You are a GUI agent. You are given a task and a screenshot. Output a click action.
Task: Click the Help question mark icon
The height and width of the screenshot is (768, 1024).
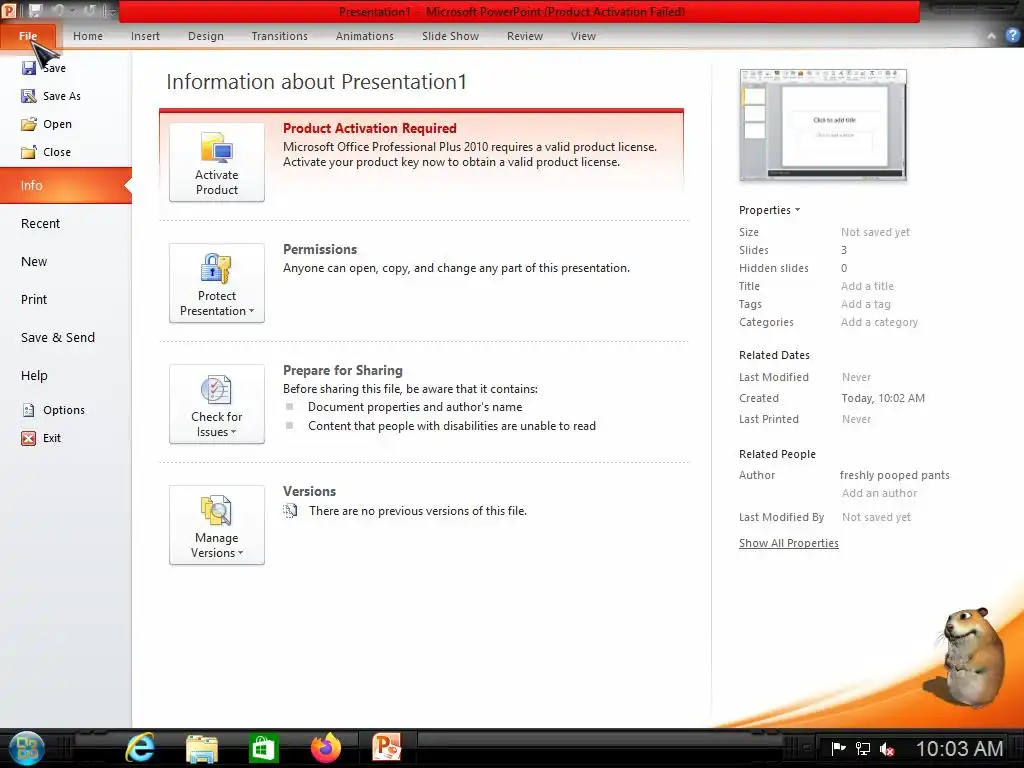click(1012, 36)
